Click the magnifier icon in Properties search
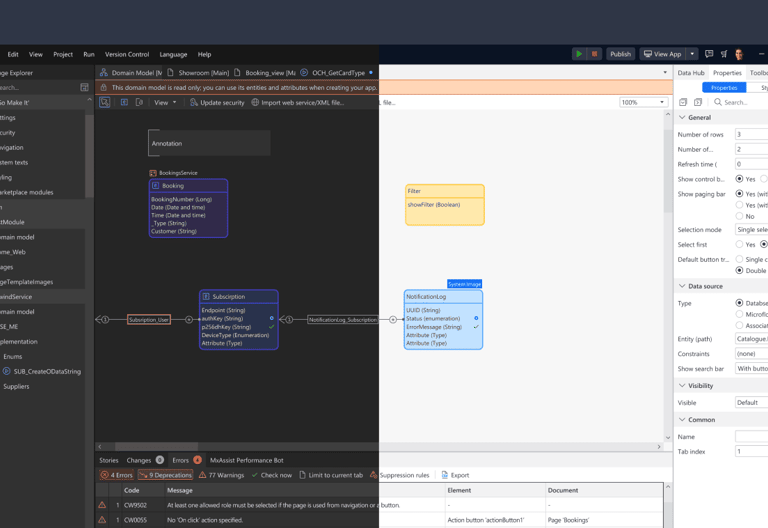The width and height of the screenshot is (768, 528). point(718,102)
